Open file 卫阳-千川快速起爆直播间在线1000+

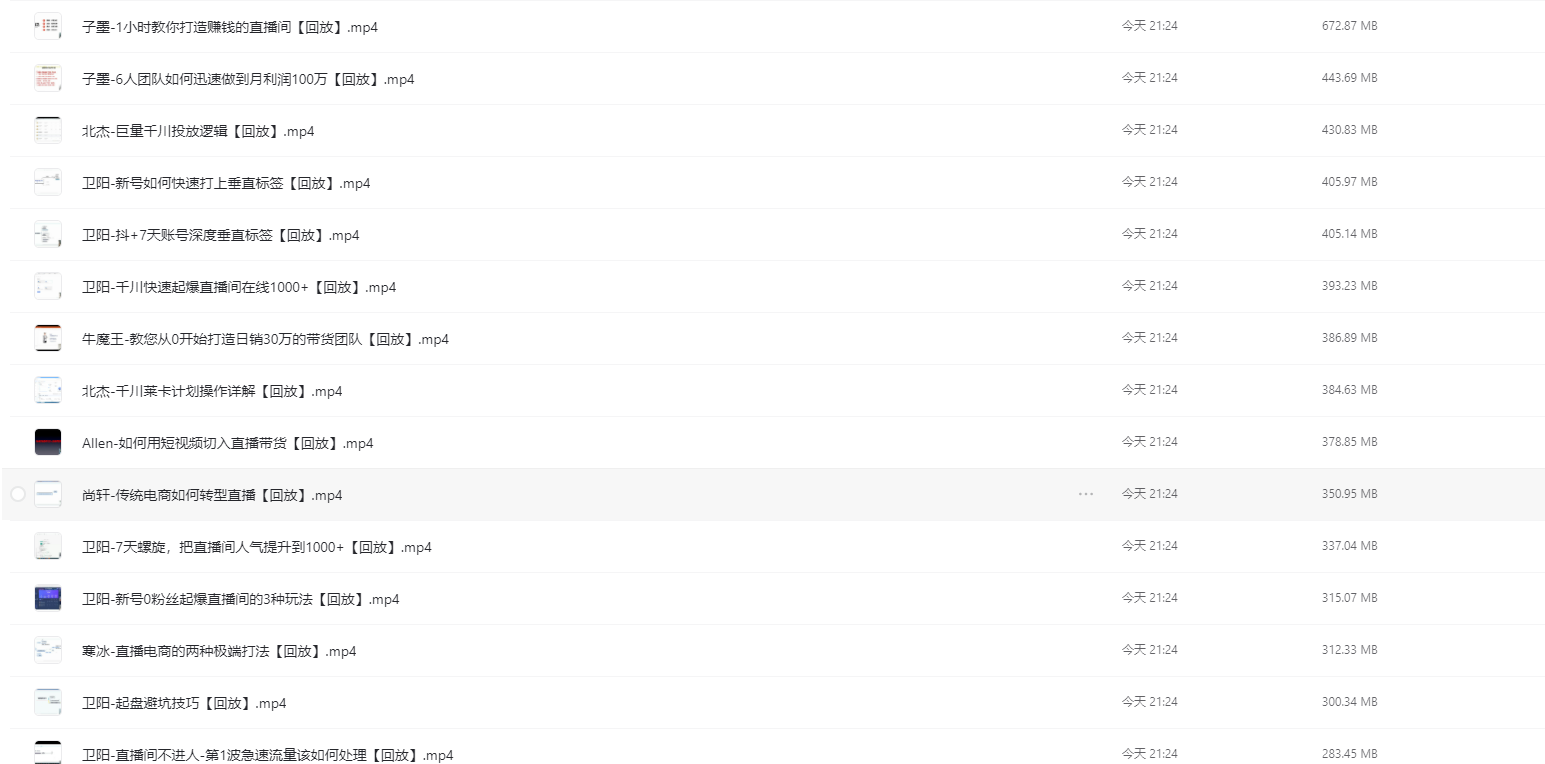[239, 287]
